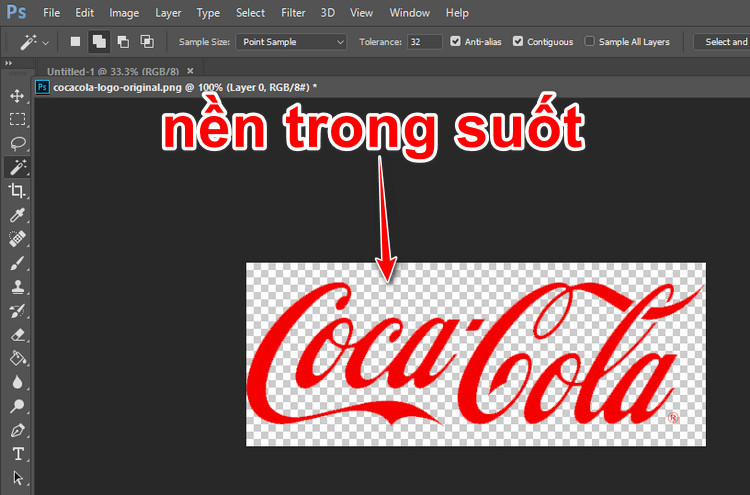Select the Clone Stamp tool
Viewport: 750px width, 495px height.
(x=17, y=286)
